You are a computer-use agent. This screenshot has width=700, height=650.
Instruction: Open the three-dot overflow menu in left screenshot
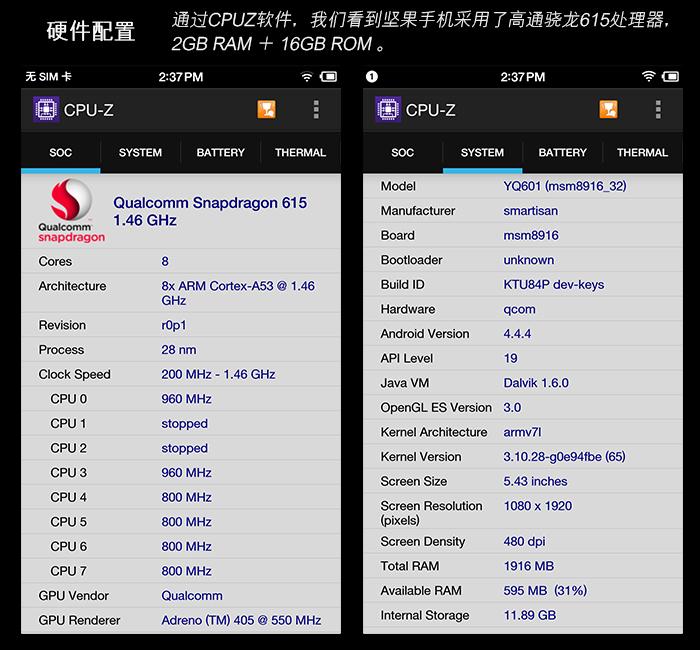click(x=316, y=109)
